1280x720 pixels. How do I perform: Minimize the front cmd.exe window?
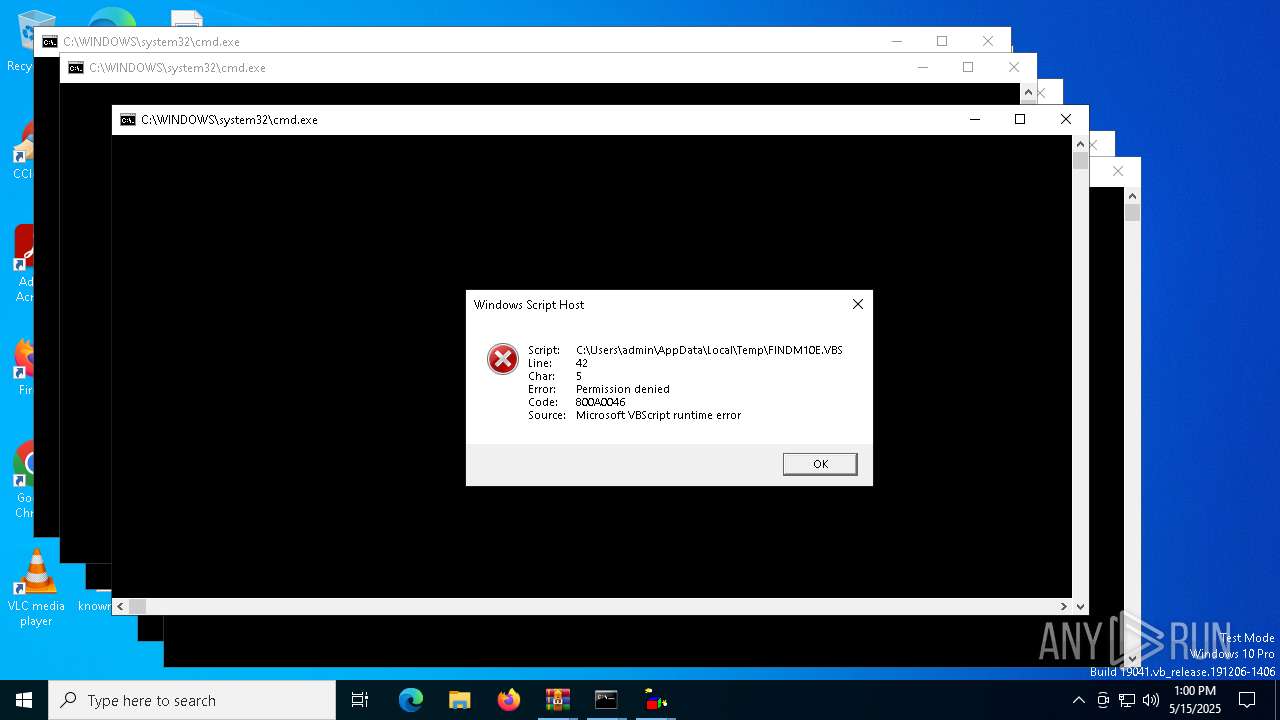tap(975, 120)
